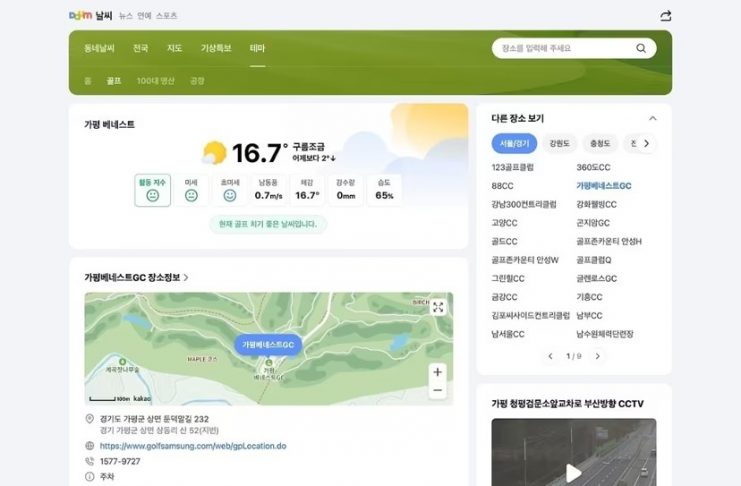Open the Daum logo home link
This screenshot has height=486, width=741.
click(80, 16)
